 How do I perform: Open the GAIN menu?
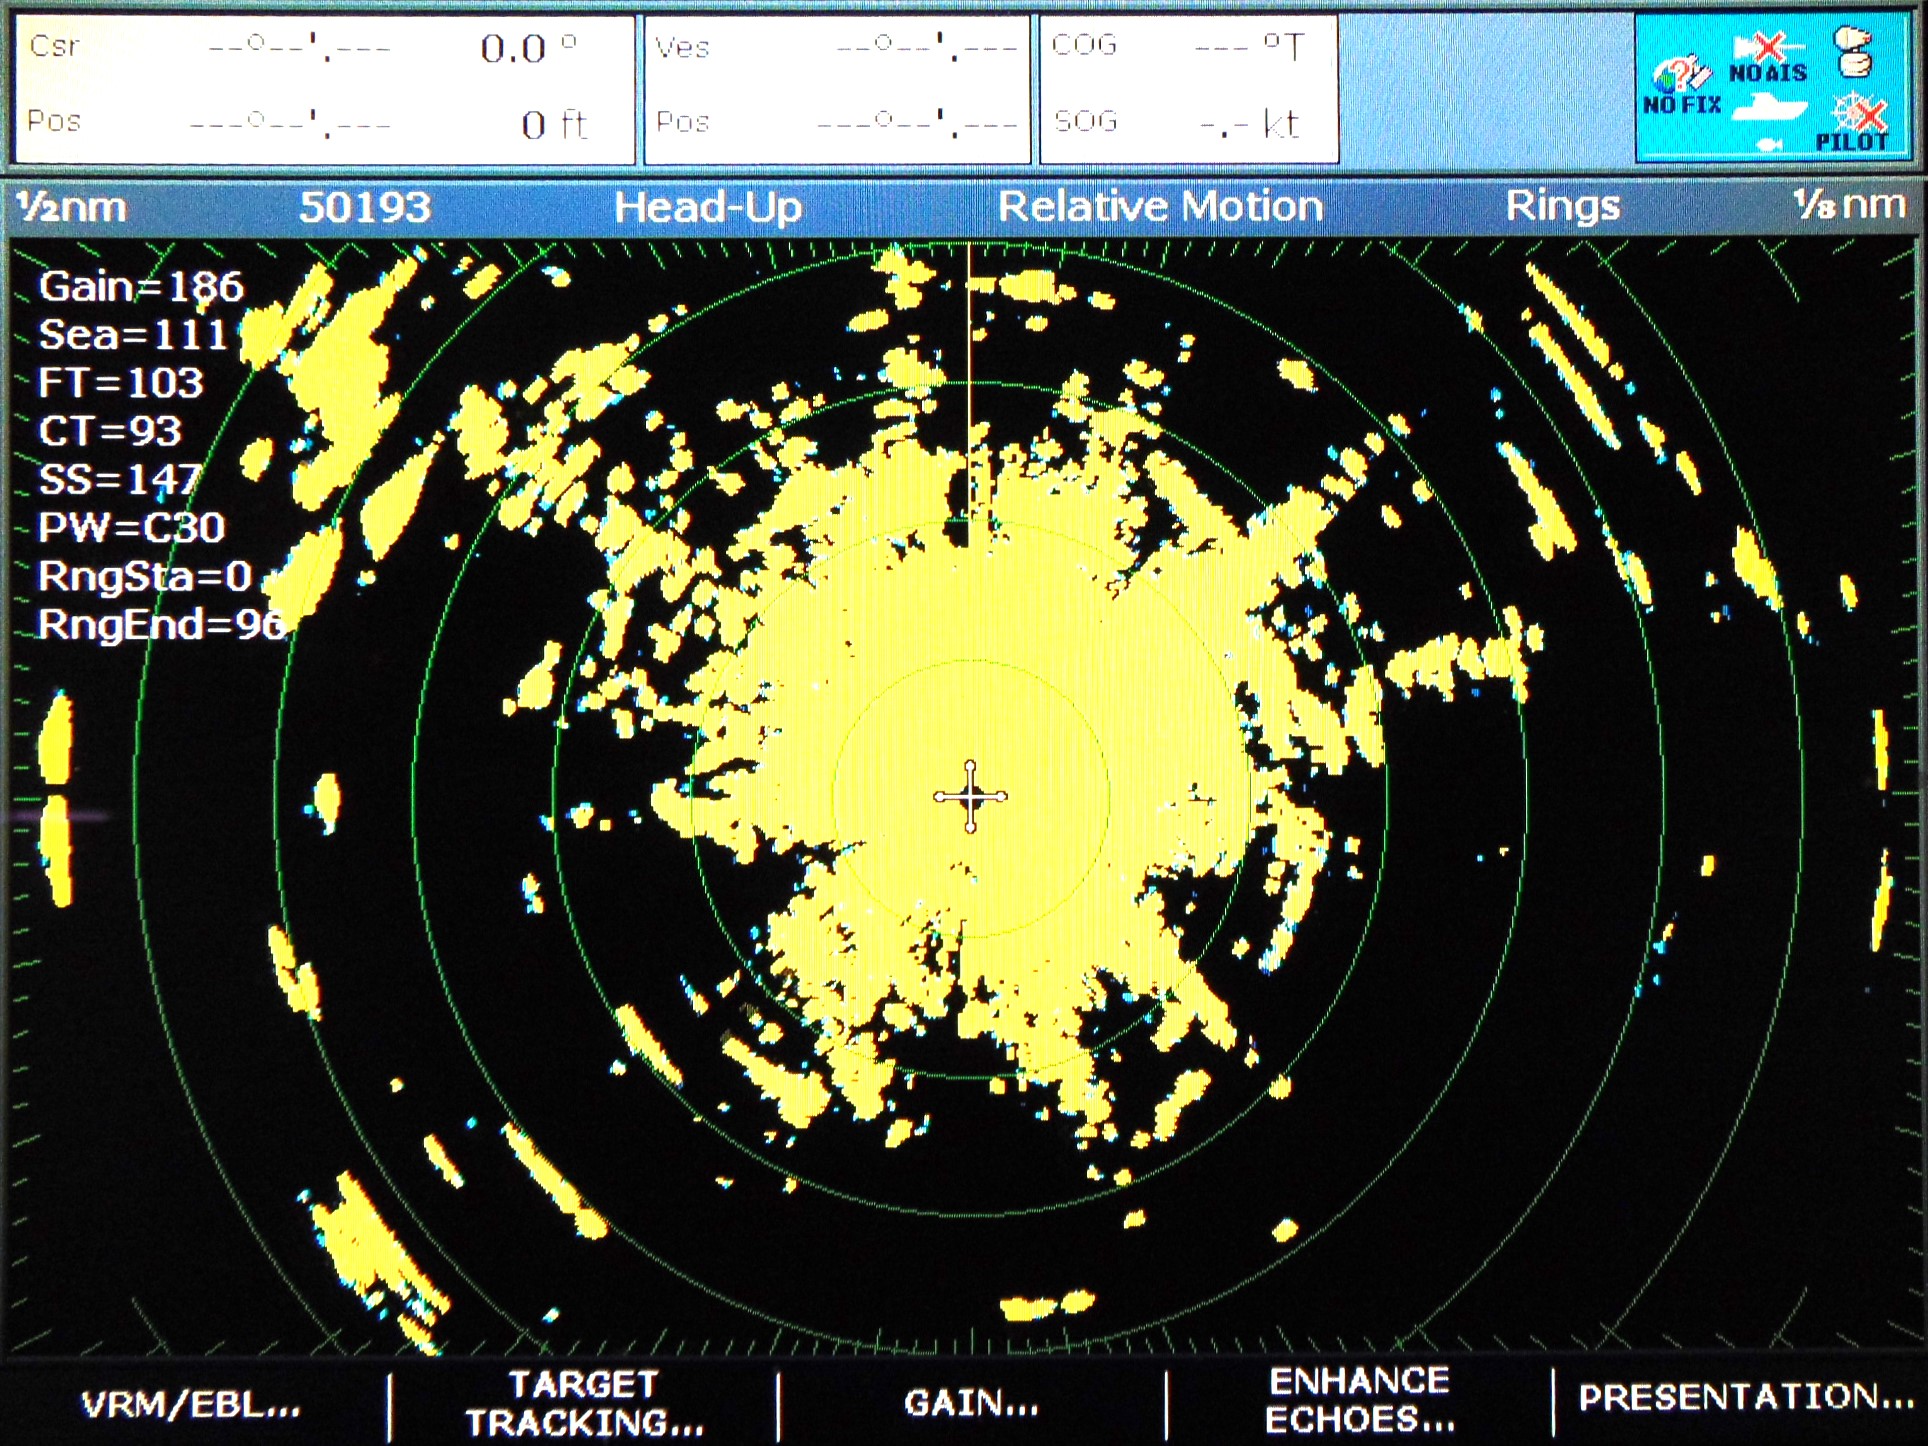pos(971,1402)
